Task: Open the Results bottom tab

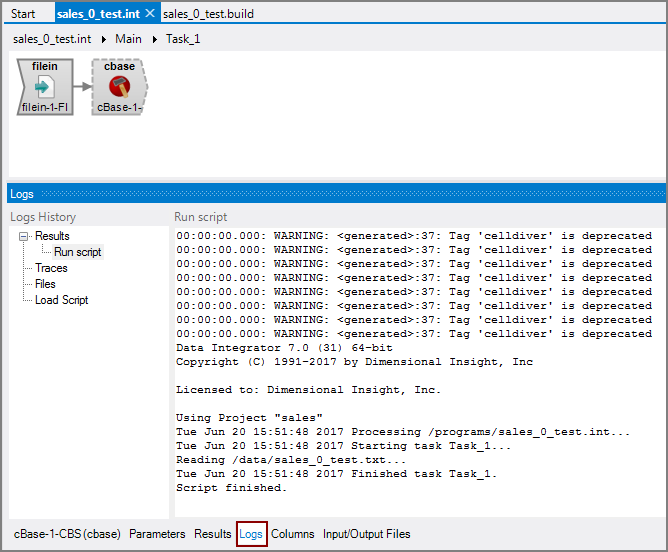Action: (x=212, y=534)
